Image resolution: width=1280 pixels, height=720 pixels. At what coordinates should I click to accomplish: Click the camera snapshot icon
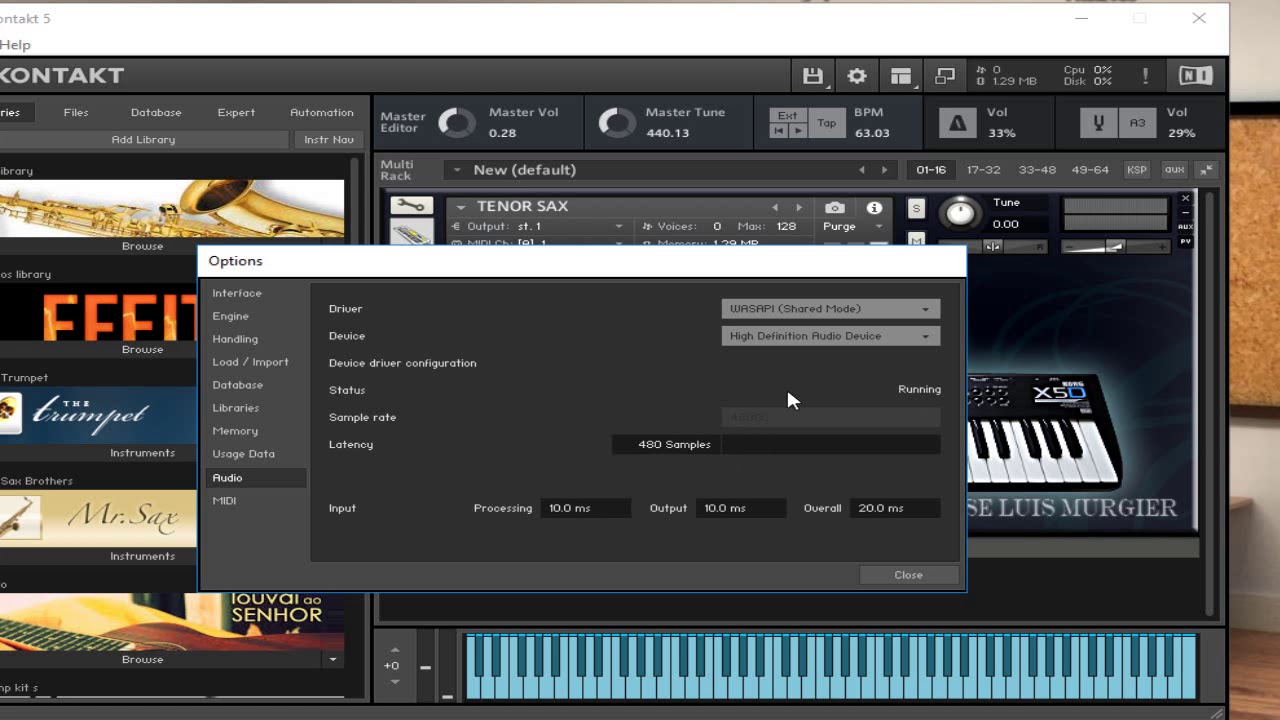[835, 207]
